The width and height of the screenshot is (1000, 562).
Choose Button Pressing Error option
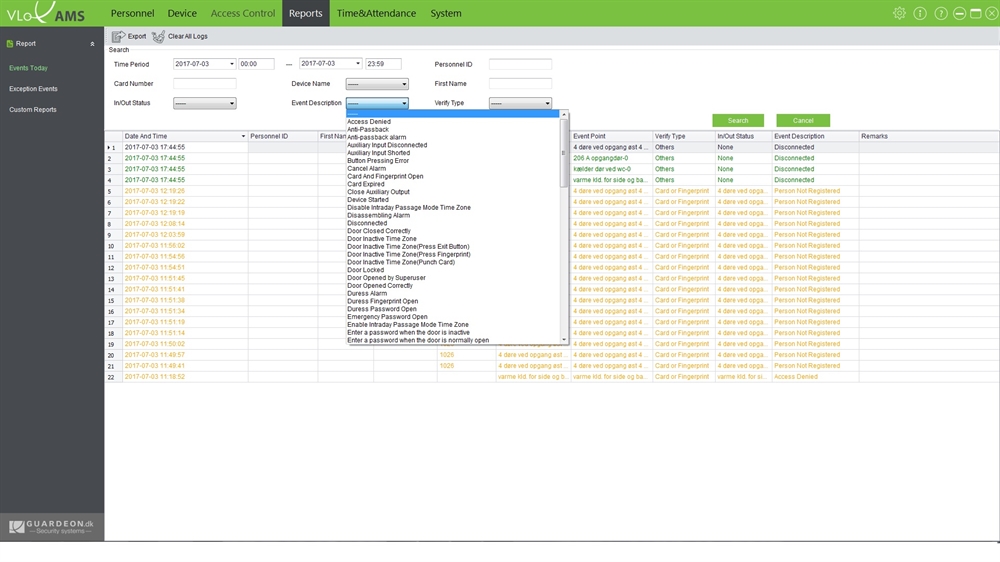pos(378,161)
